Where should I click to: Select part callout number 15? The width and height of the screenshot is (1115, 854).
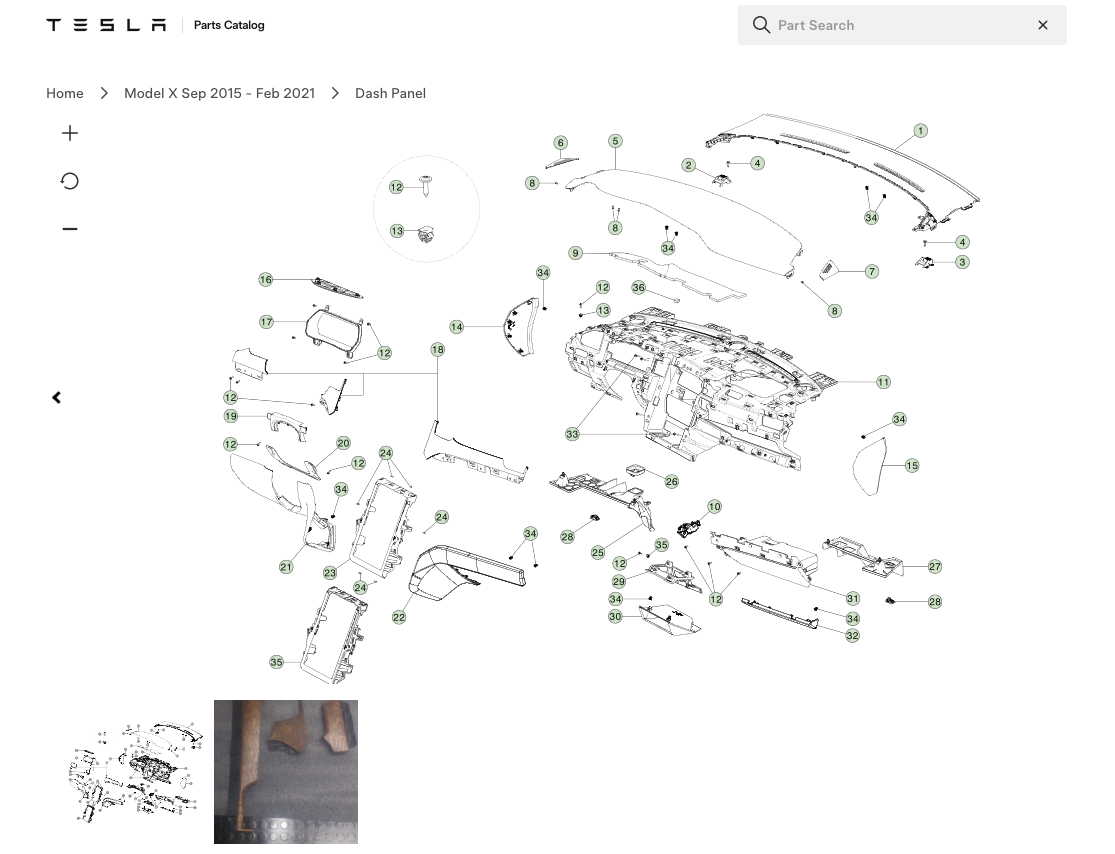click(x=912, y=466)
